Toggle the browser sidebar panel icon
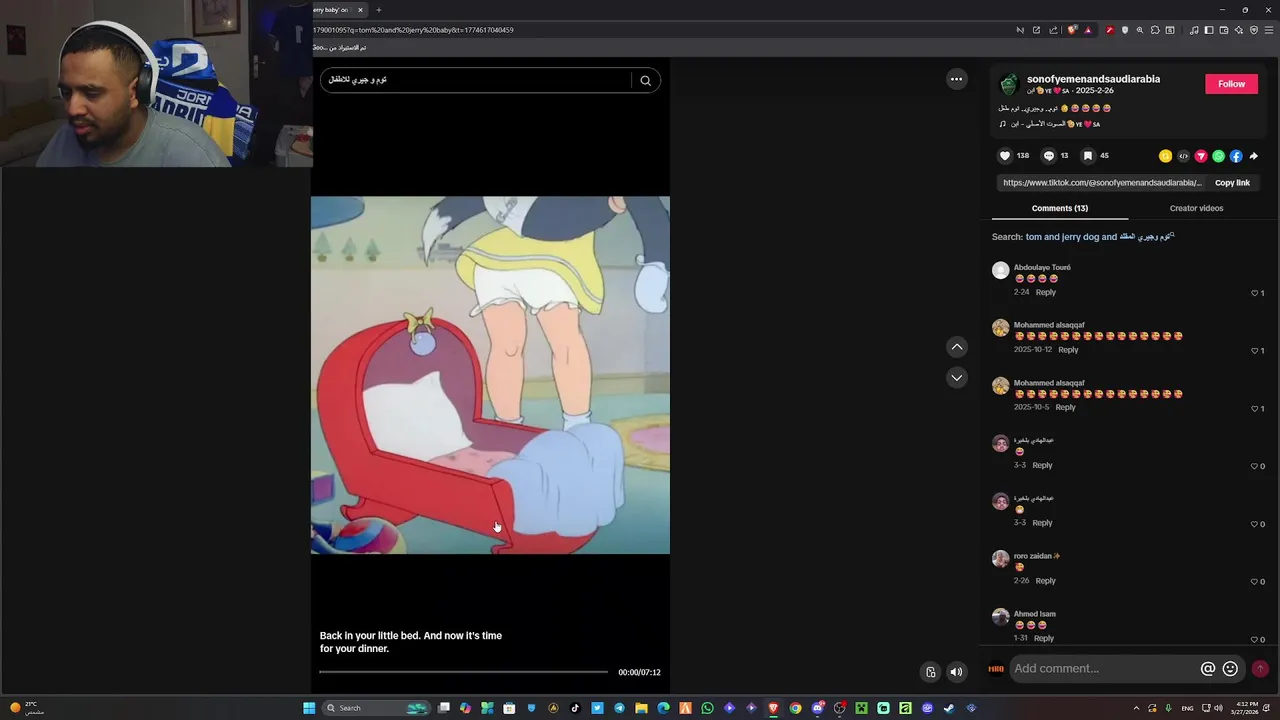The width and height of the screenshot is (1280, 720). 1209,30
